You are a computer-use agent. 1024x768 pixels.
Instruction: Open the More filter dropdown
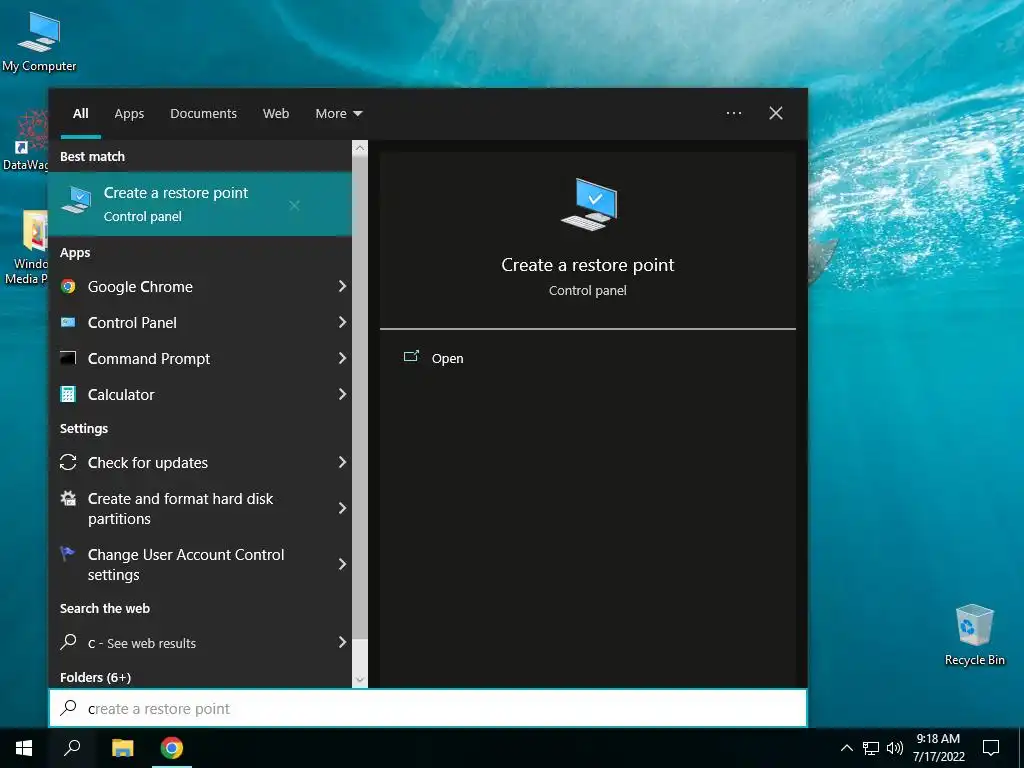(x=339, y=114)
